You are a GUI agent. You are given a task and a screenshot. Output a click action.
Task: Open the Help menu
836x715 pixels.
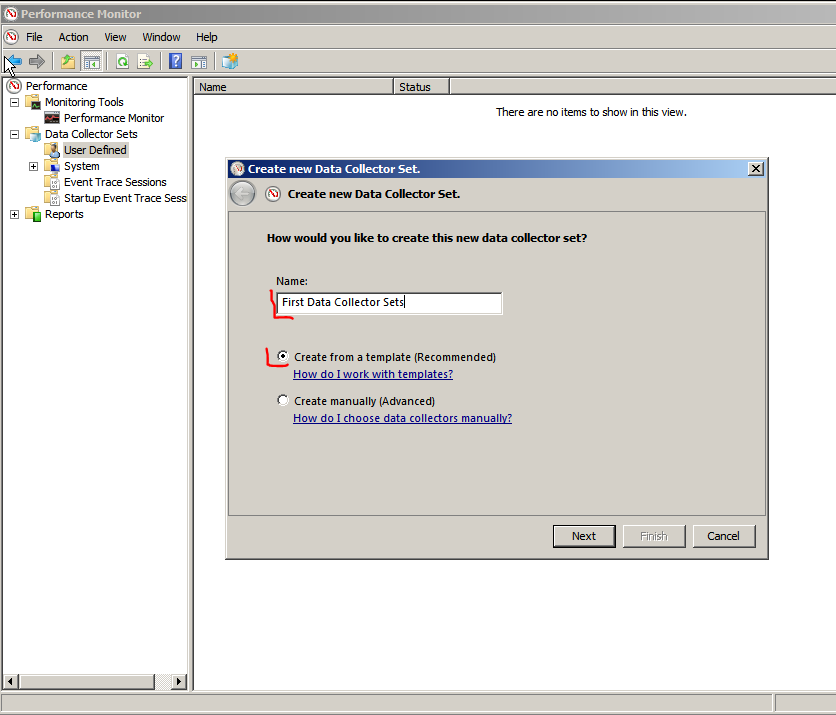pos(206,37)
